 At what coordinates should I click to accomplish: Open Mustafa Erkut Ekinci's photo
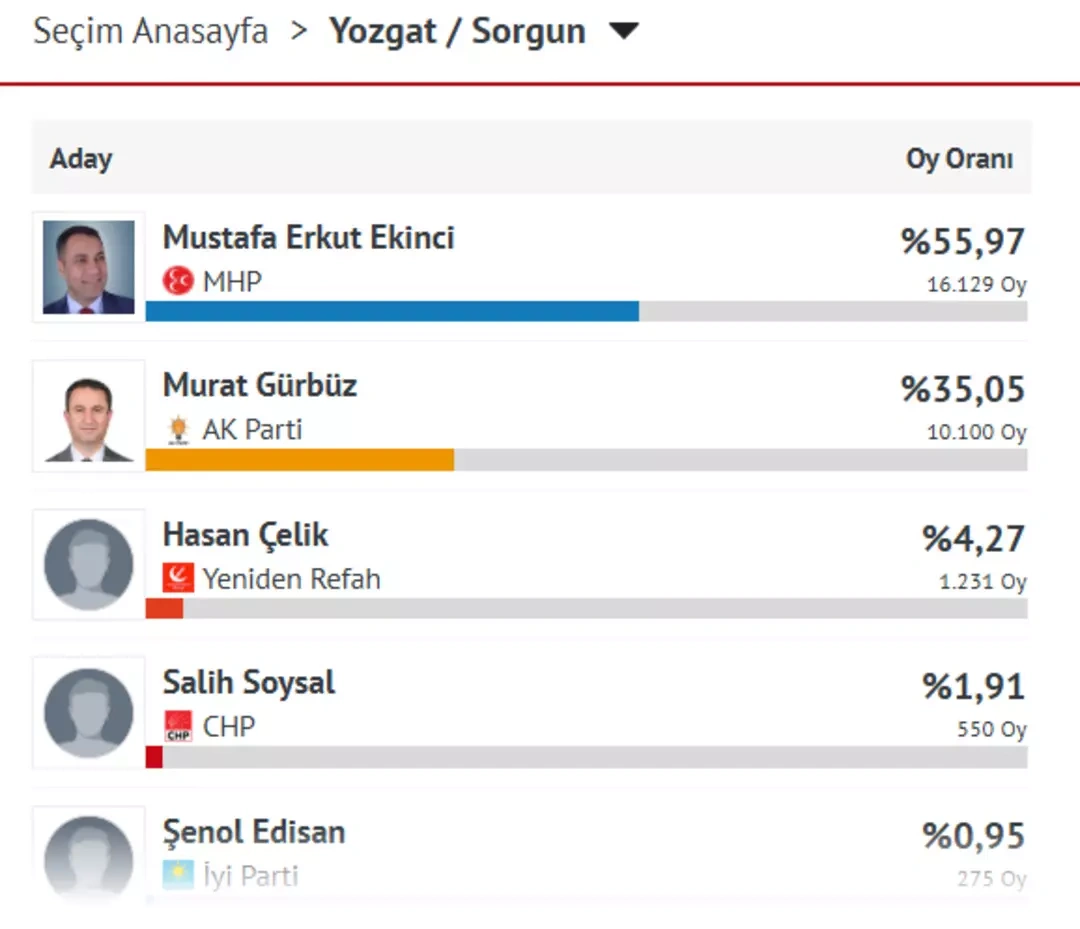pos(89,267)
